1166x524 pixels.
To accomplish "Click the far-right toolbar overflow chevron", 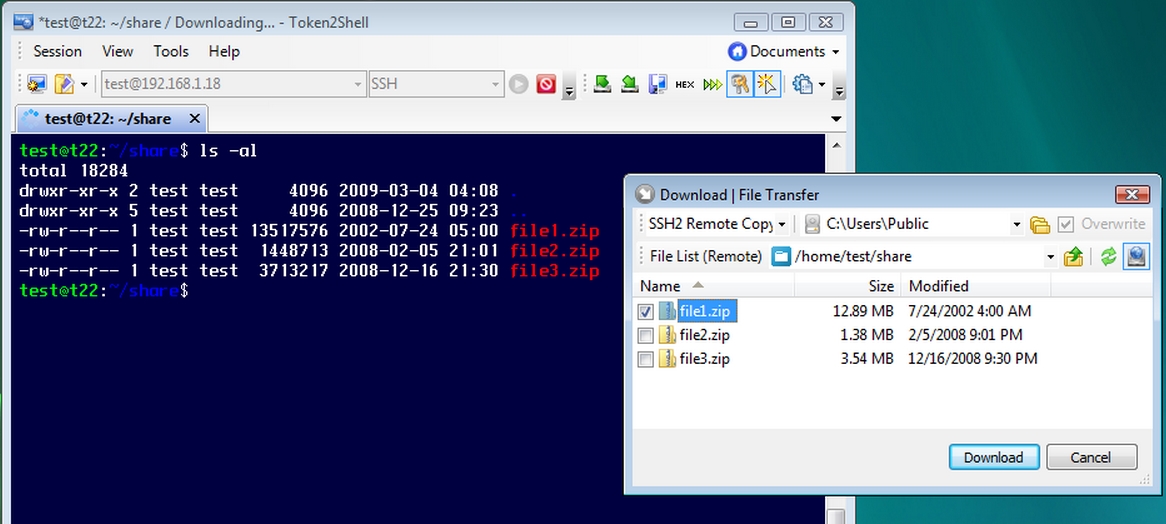I will click(x=840, y=85).
